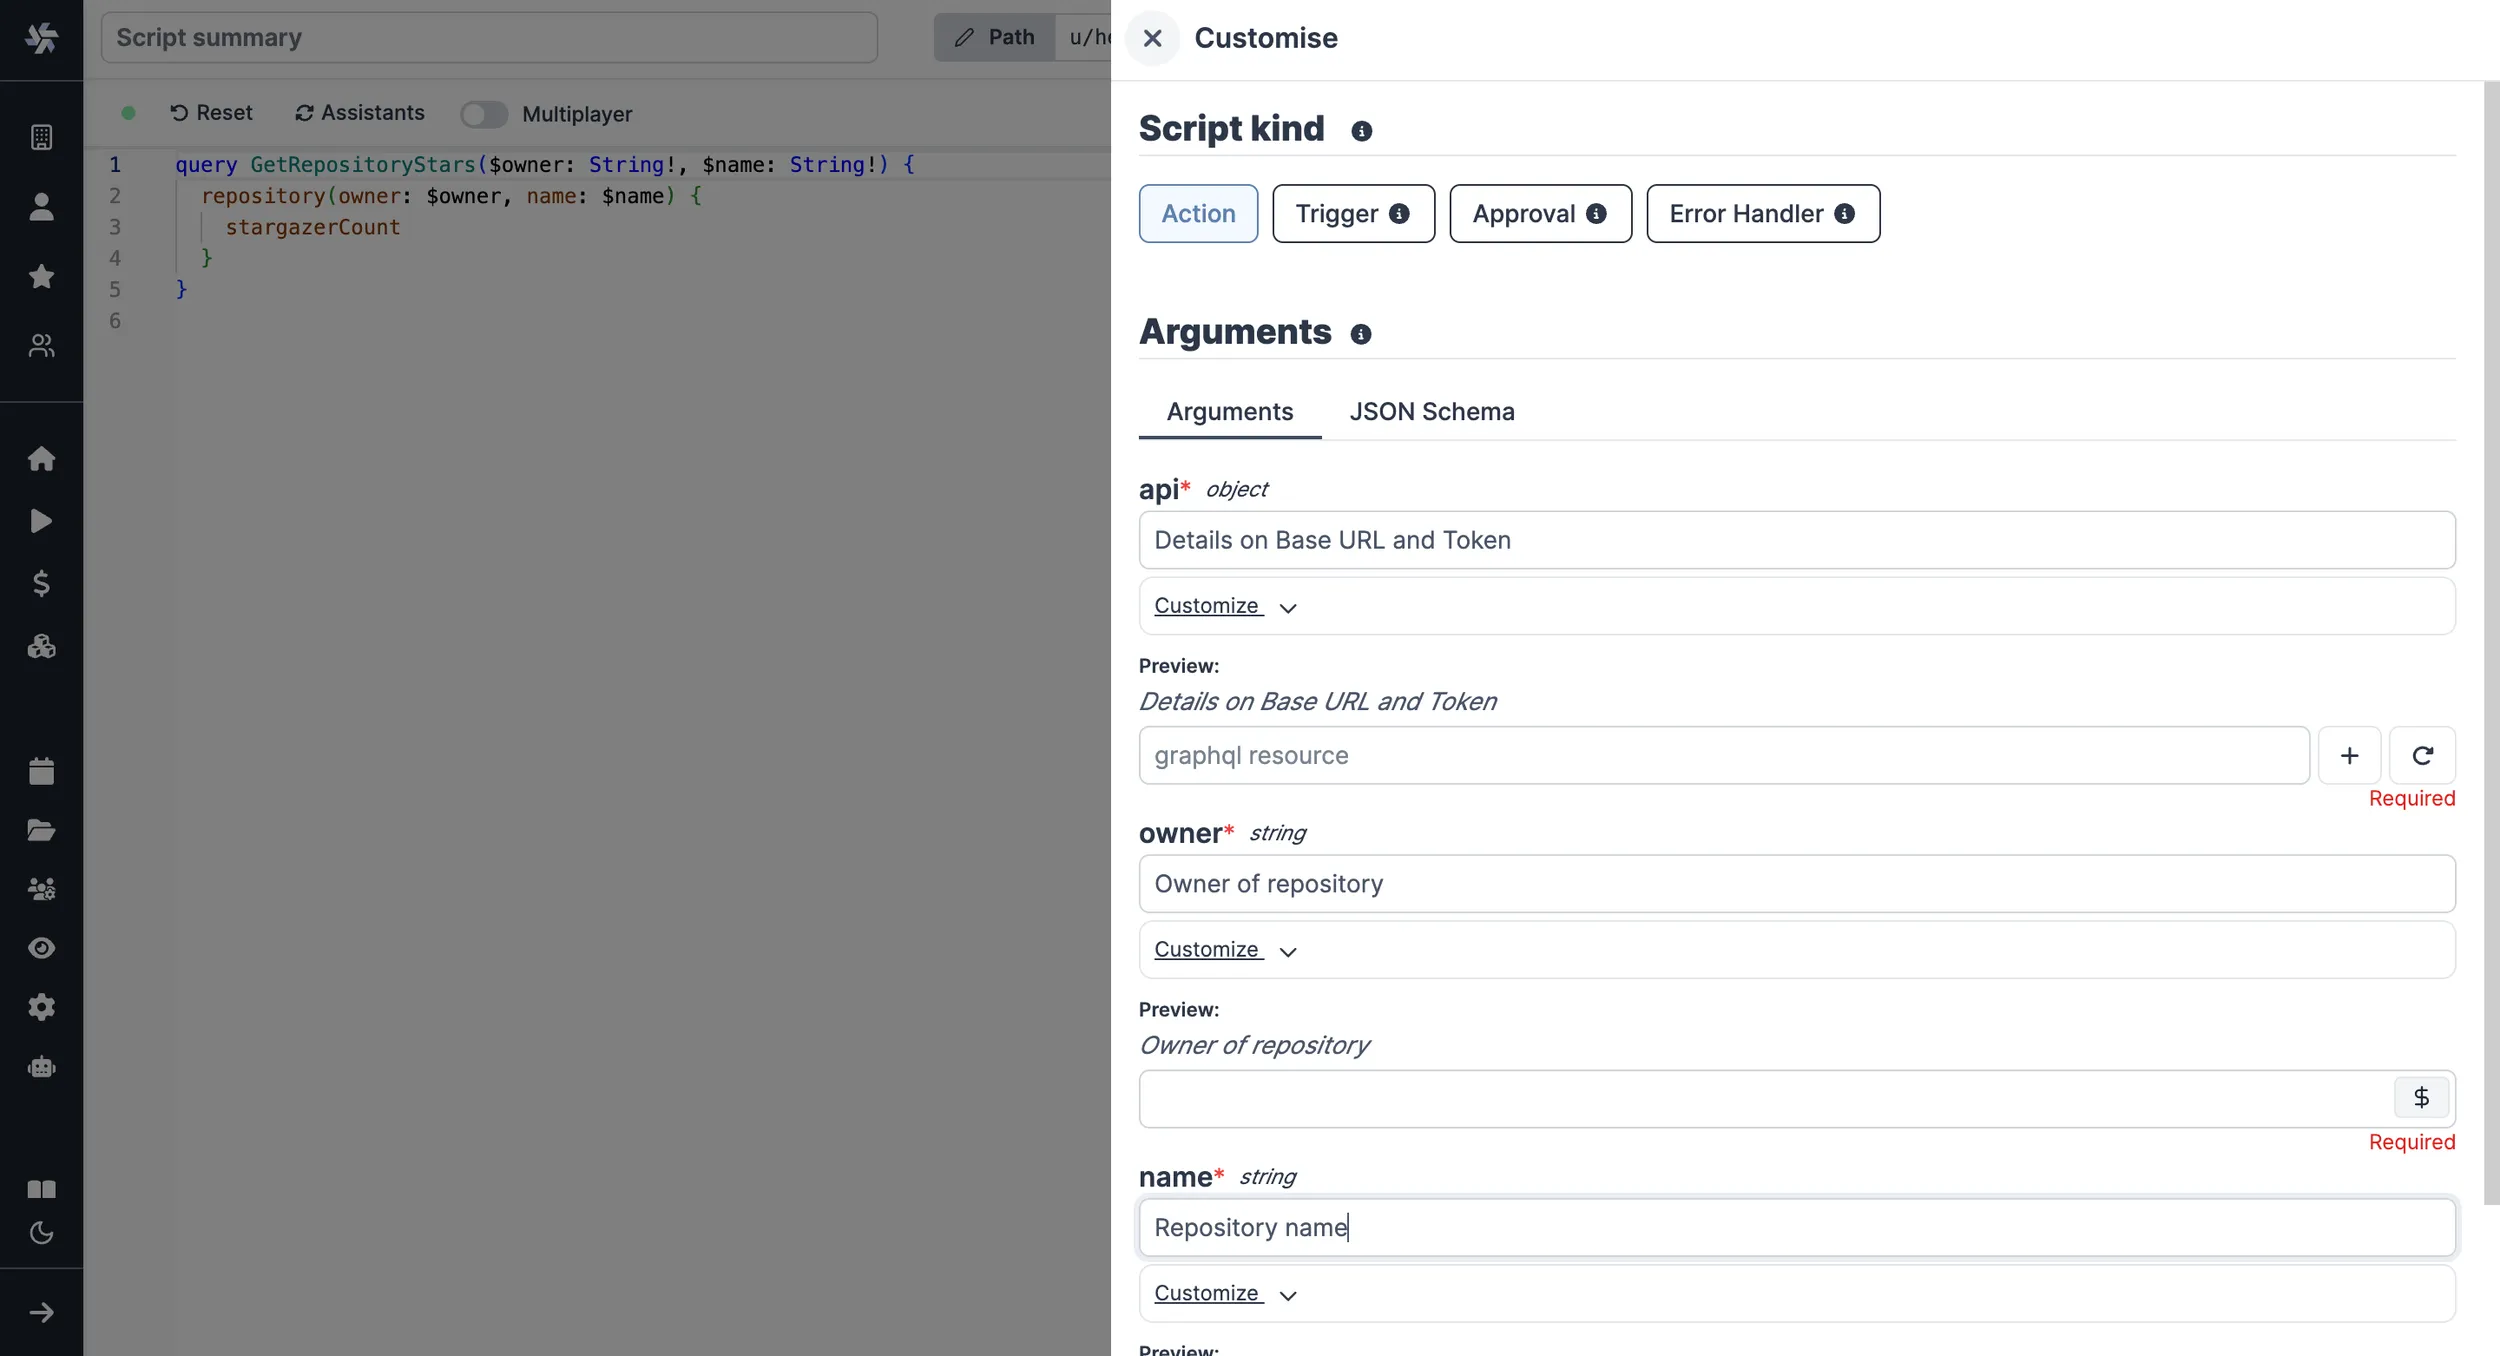
Task: Toggle the Multiplayer switch on
Action: tap(484, 114)
